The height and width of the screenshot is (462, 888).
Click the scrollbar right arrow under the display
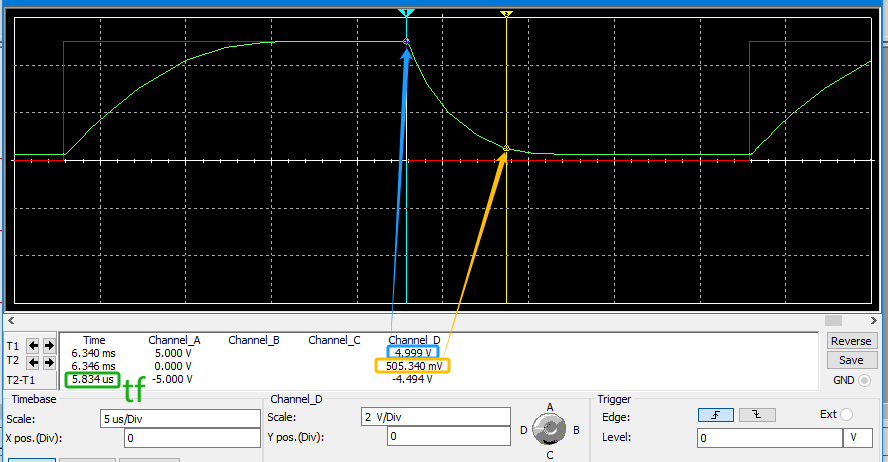[873, 320]
